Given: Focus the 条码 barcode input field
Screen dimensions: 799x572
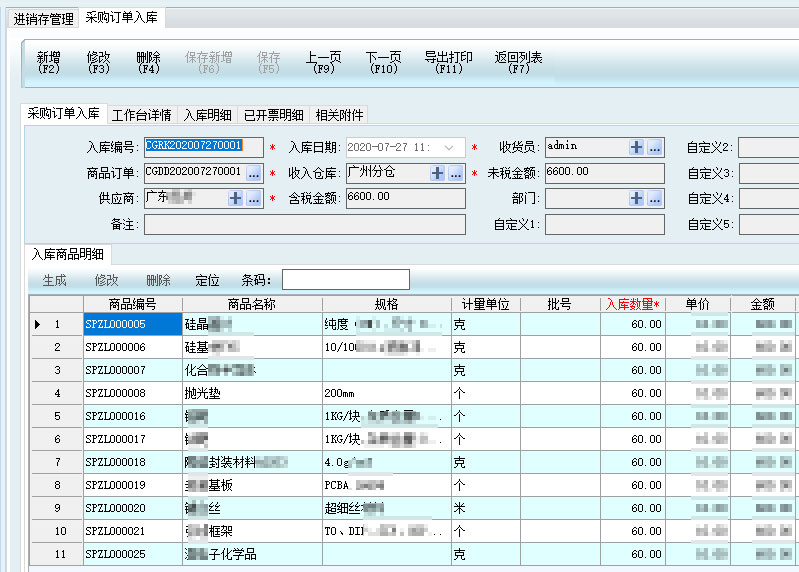Looking at the screenshot, I should [346, 280].
